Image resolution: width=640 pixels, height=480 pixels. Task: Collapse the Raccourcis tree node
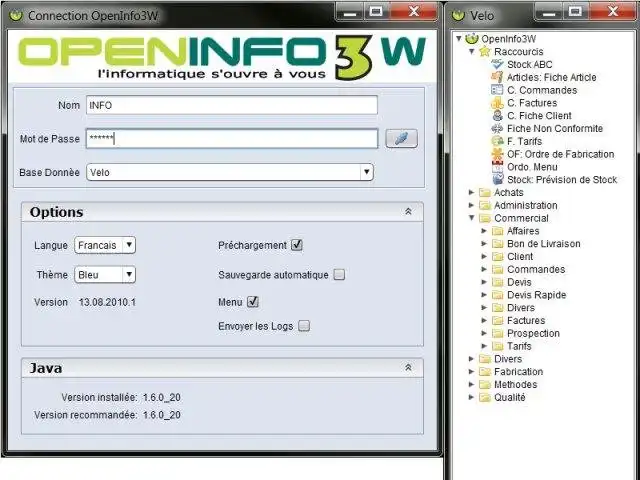[x=471, y=51]
